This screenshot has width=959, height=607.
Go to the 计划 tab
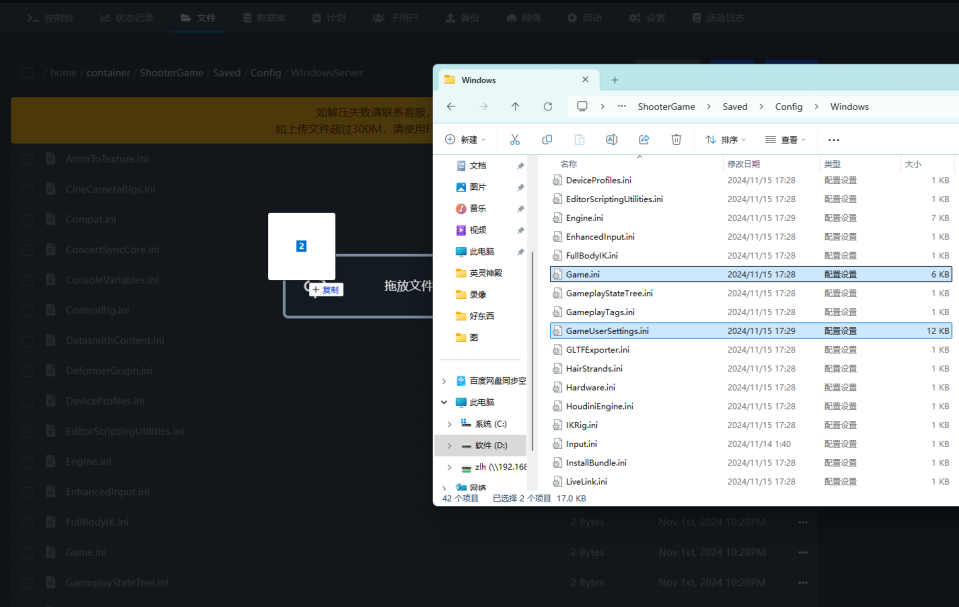[x=328, y=18]
